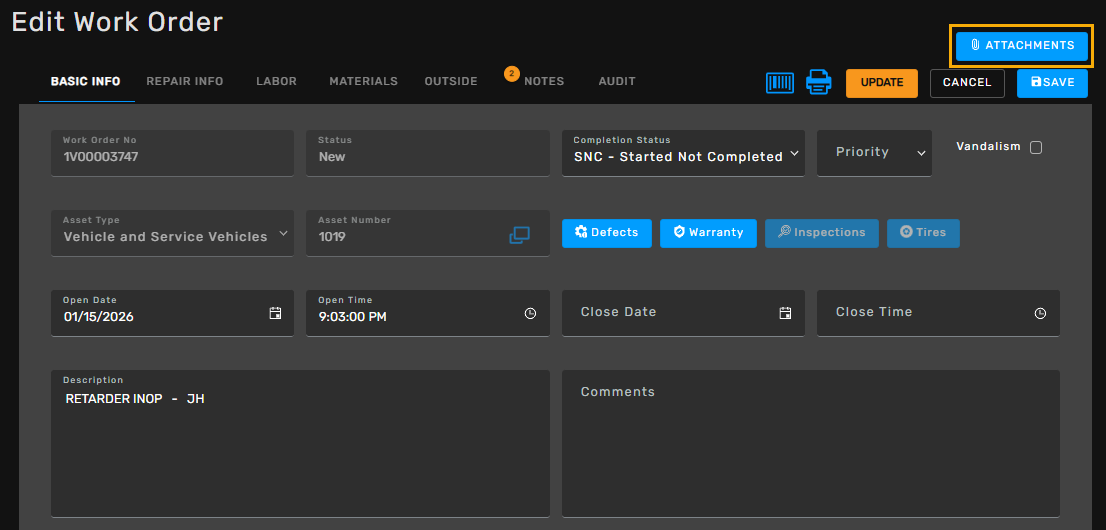
Task: Toggle the Vandalism checkbox
Action: pyautogui.click(x=1035, y=147)
